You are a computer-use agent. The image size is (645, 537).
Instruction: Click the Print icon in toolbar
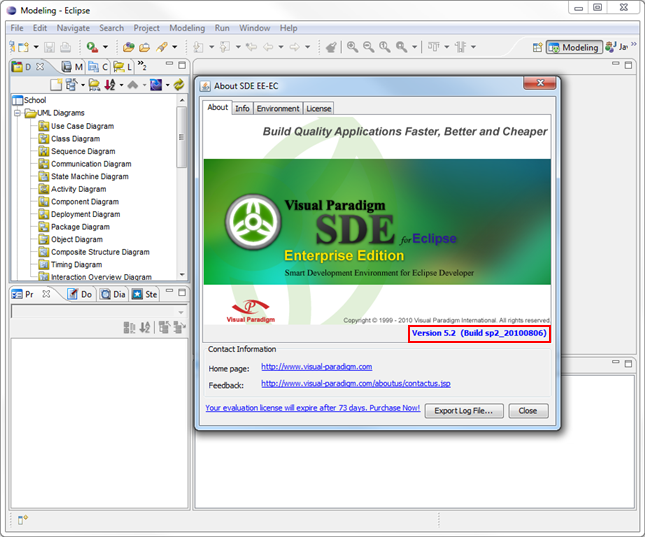tap(65, 47)
